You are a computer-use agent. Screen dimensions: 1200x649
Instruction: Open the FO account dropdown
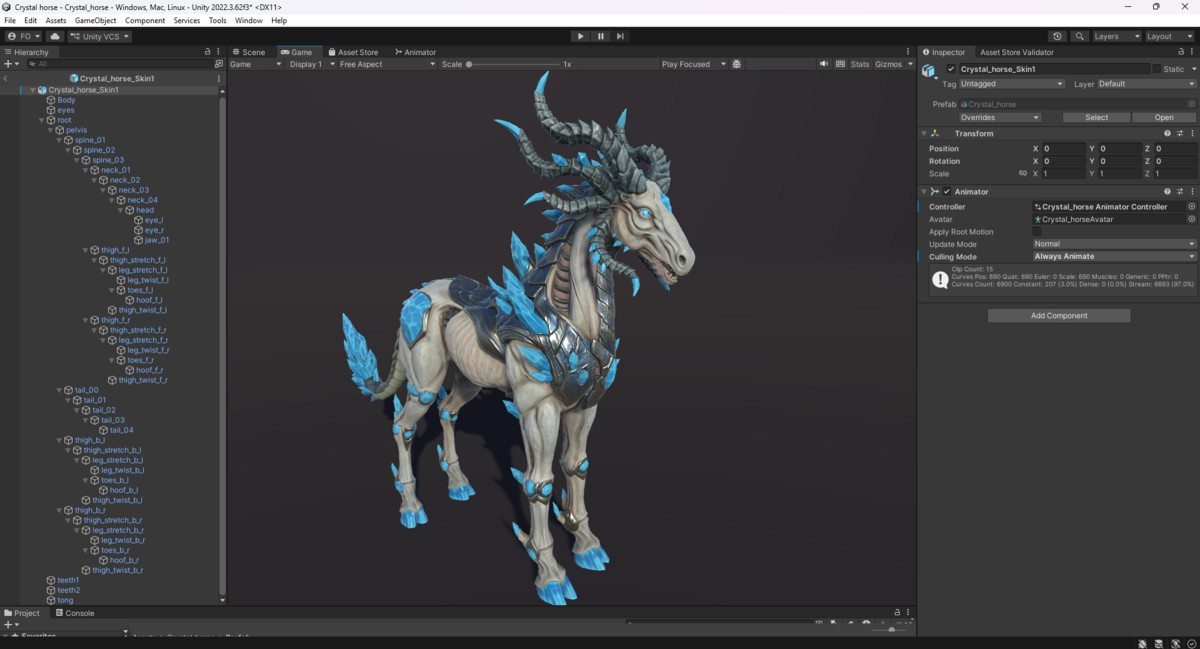pos(24,36)
